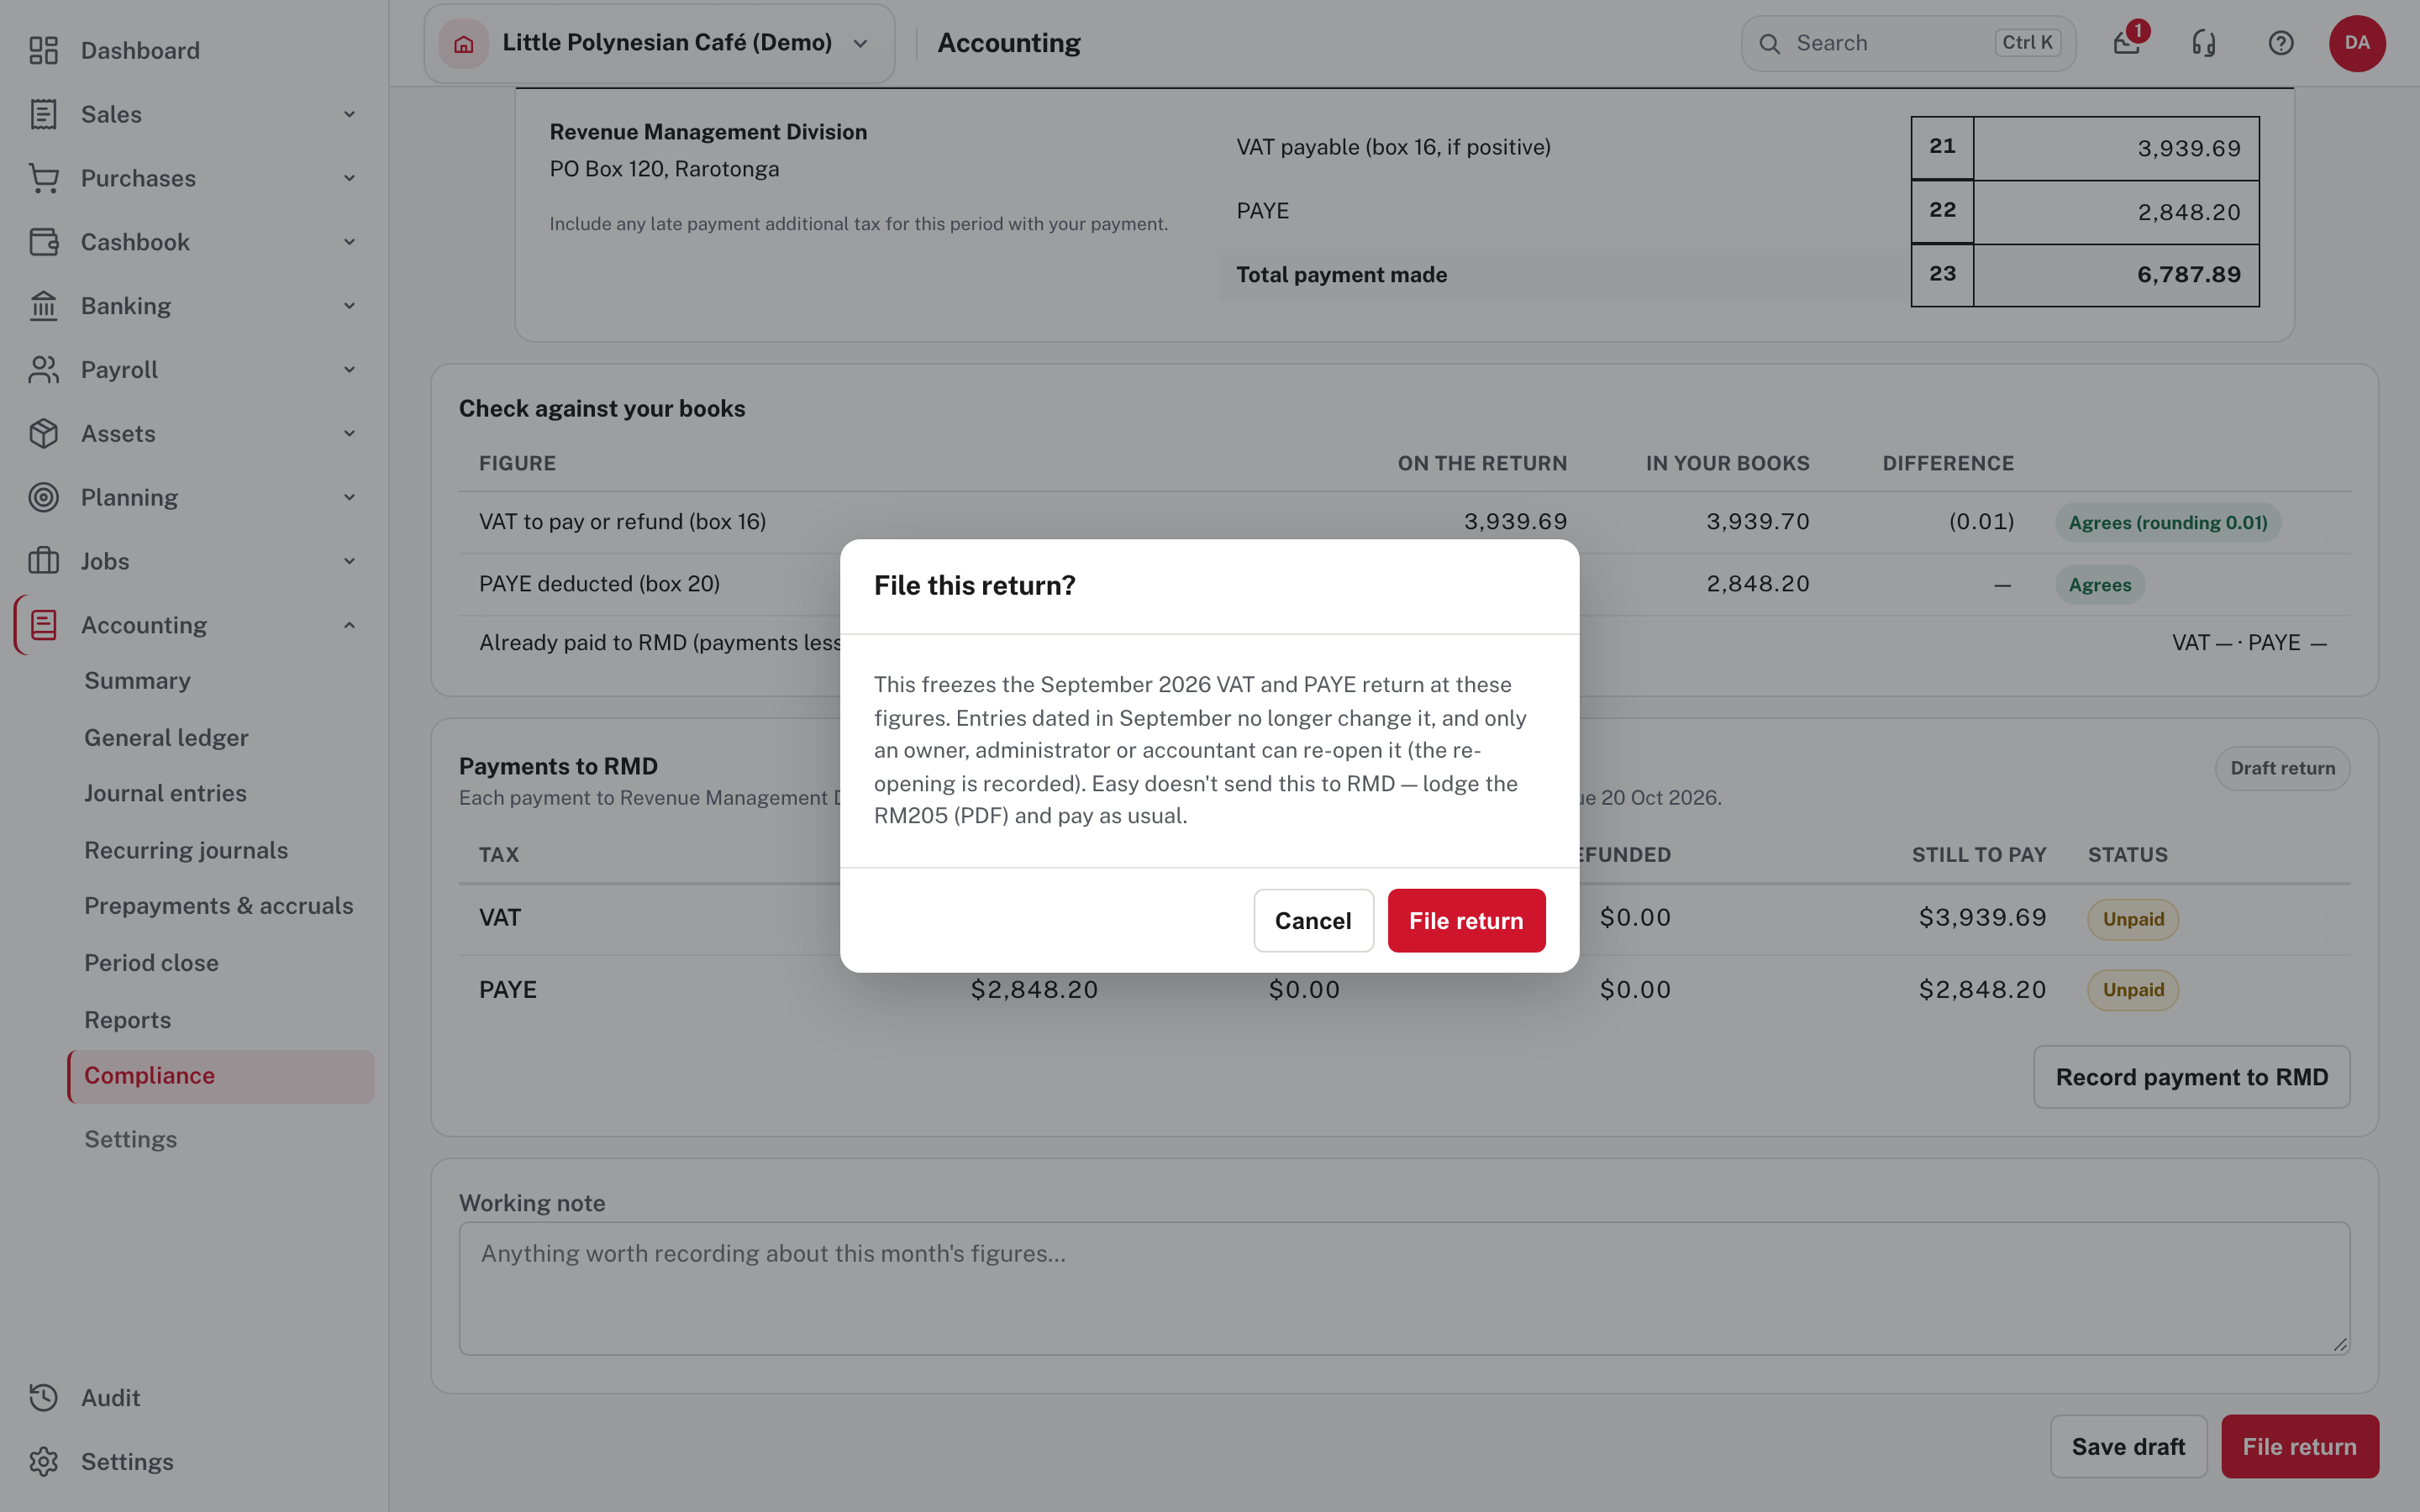Open the help question mark icon
The image size is (2420, 1512).
coord(2281,43)
